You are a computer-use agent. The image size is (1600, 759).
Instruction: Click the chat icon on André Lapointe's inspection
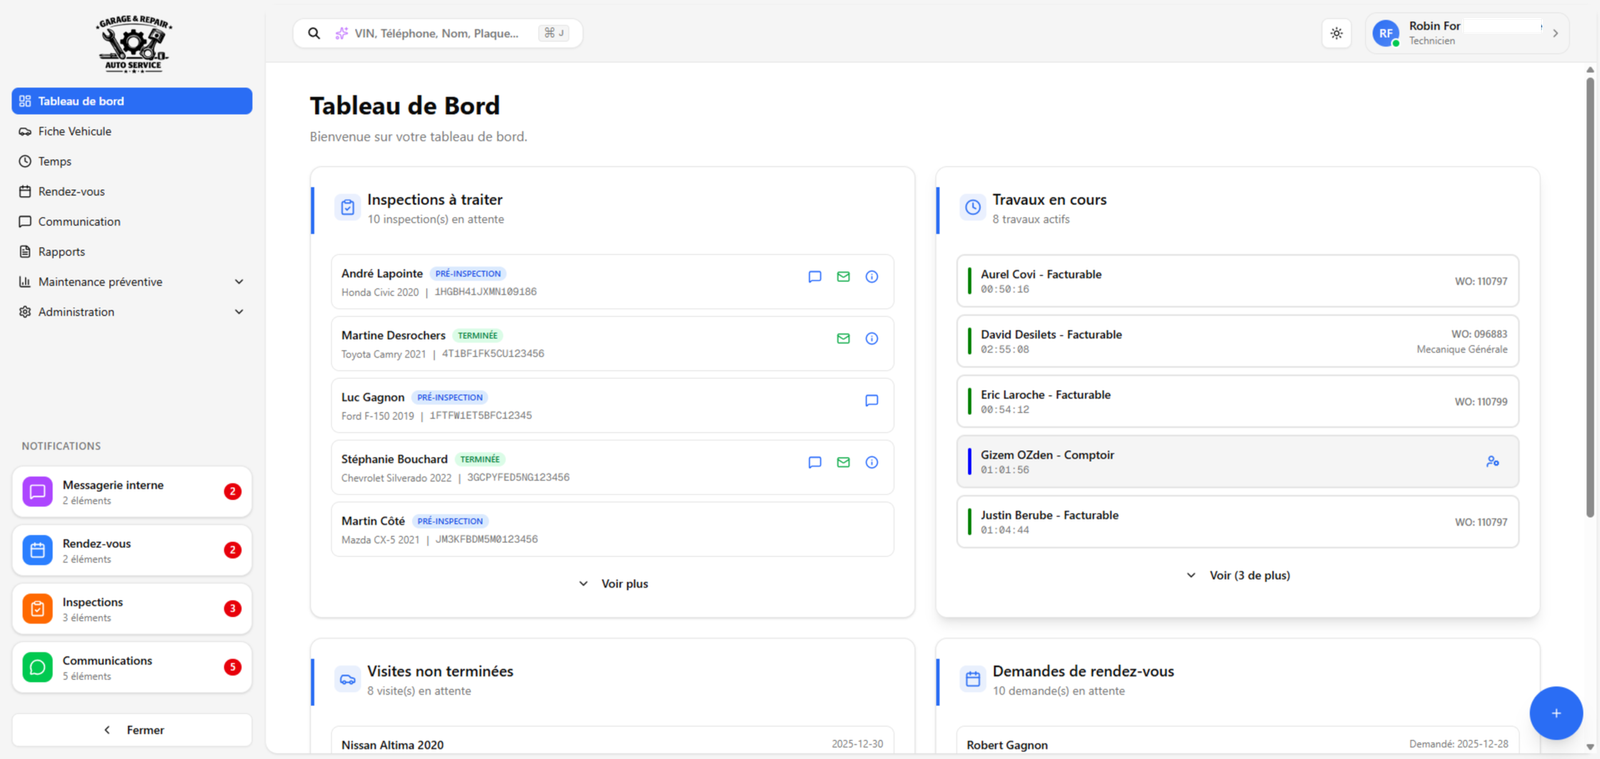[814, 277]
